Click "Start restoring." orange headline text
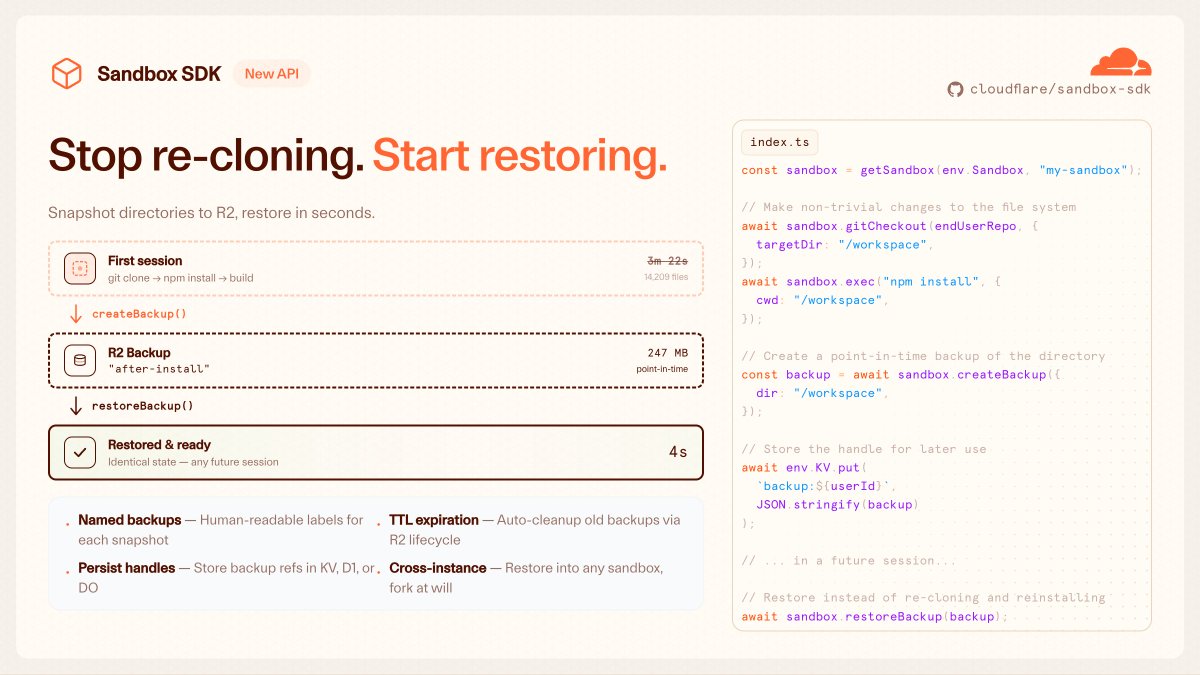This screenshot has width=1200, height=675. coord(520,156)
